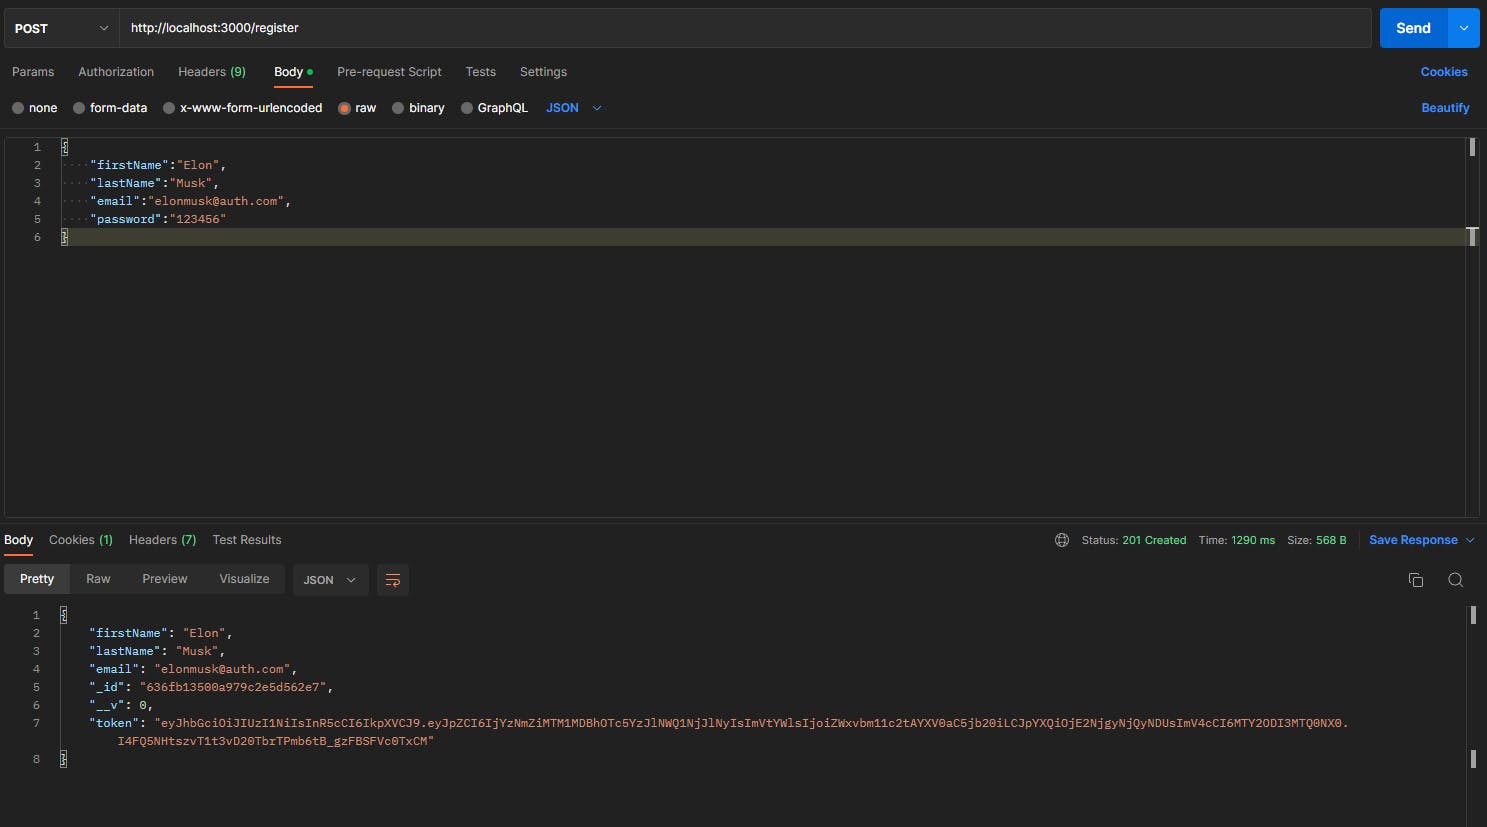Switch to the Visualize view
This screenshot has width=1487, height=827.
tap(244, 579)
